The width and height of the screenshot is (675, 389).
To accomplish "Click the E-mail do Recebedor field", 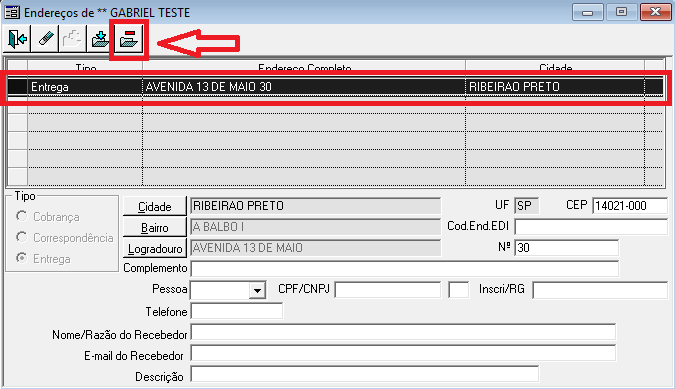I will (x=403, y=353).
